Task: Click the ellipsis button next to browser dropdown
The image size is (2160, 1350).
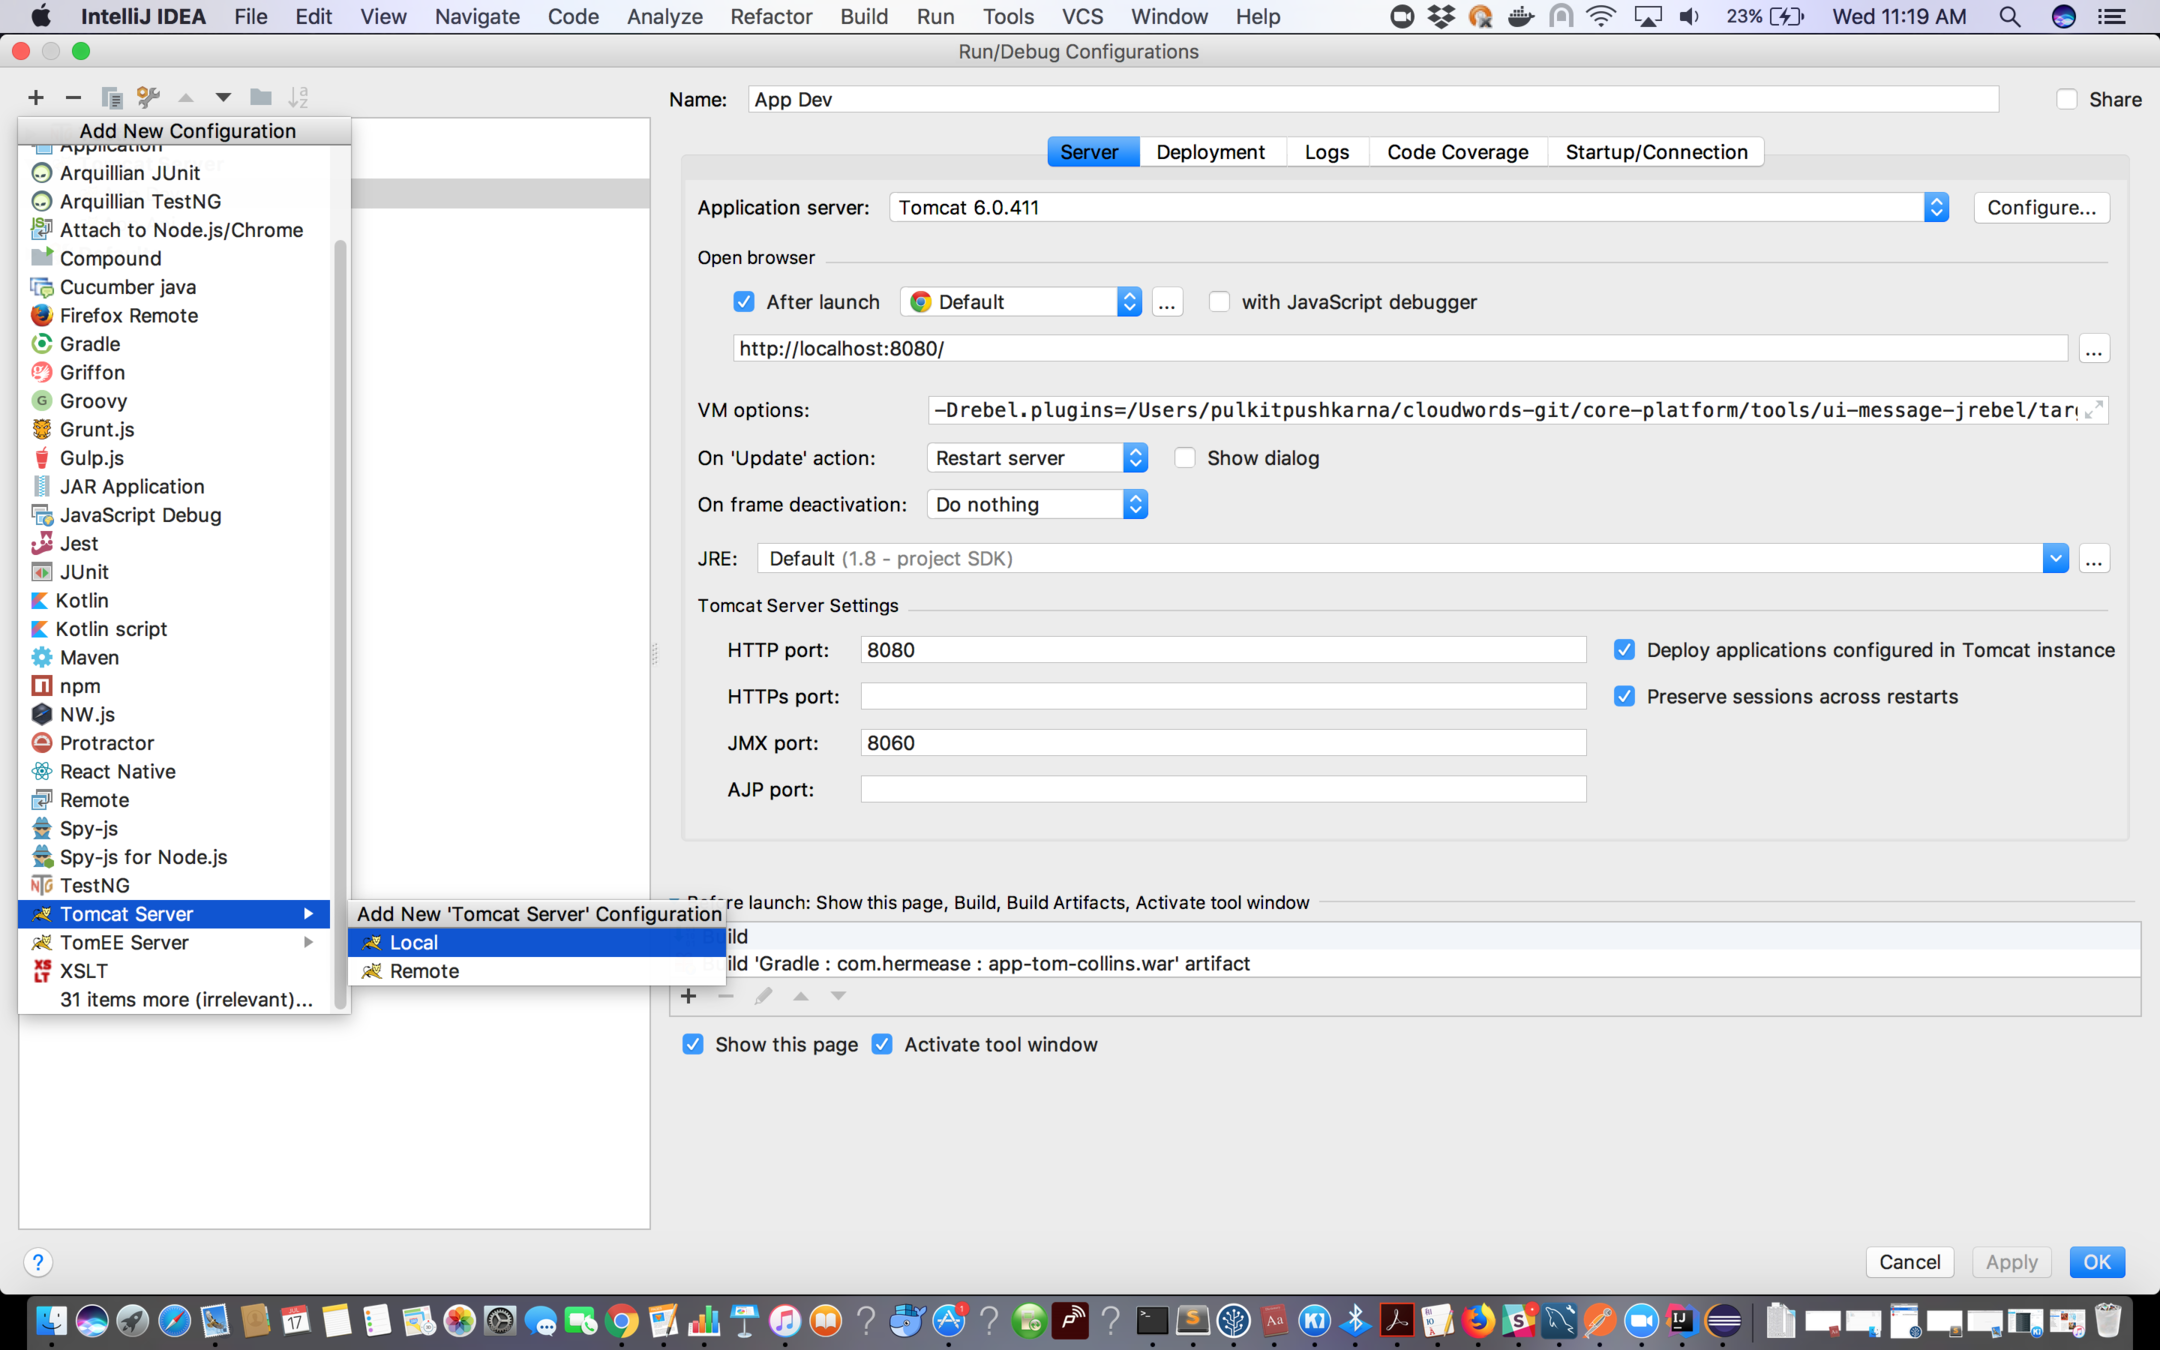Action: 1167,302
